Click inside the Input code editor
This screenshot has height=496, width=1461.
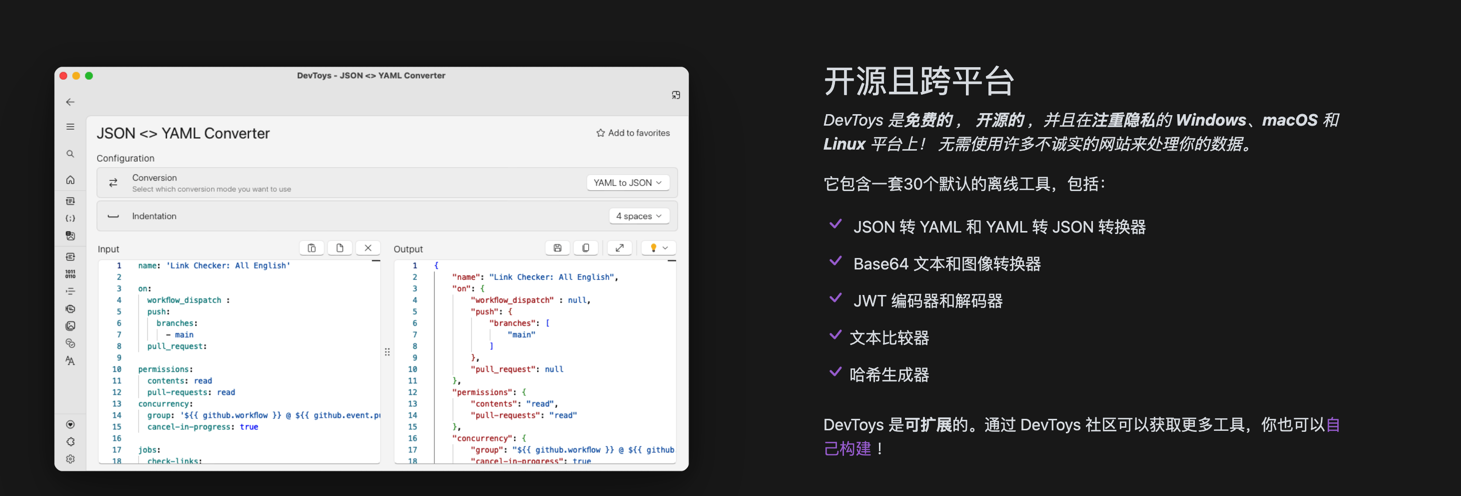(239, 361)
